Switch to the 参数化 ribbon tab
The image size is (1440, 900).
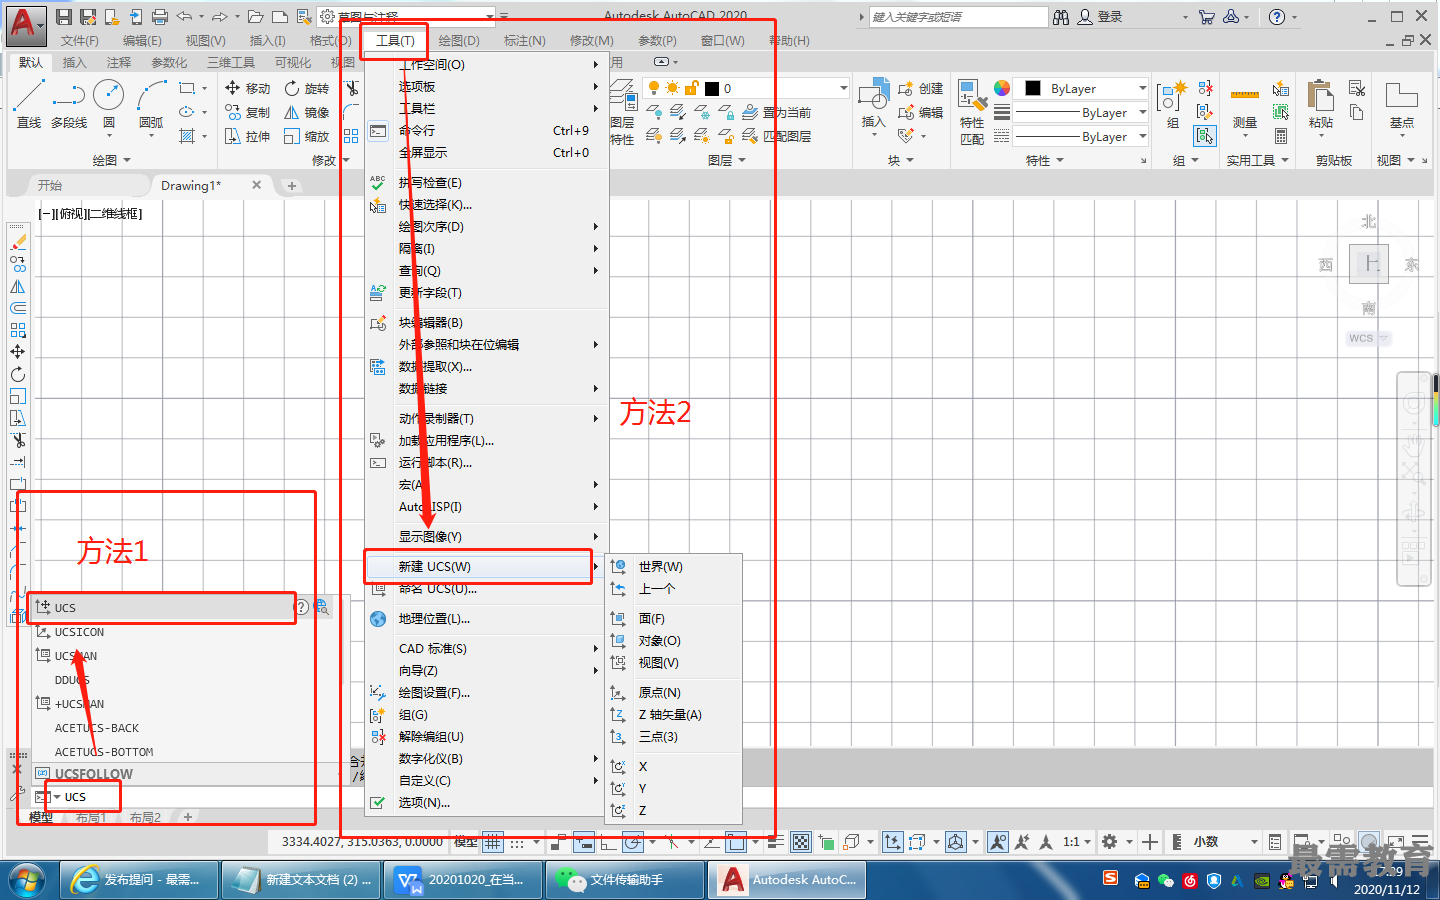[x=169, y=62]
